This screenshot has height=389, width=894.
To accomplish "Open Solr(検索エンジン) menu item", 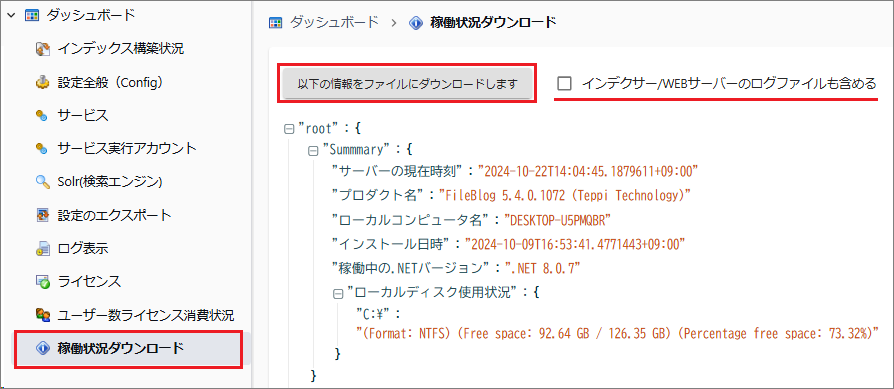I will (110, 182).
